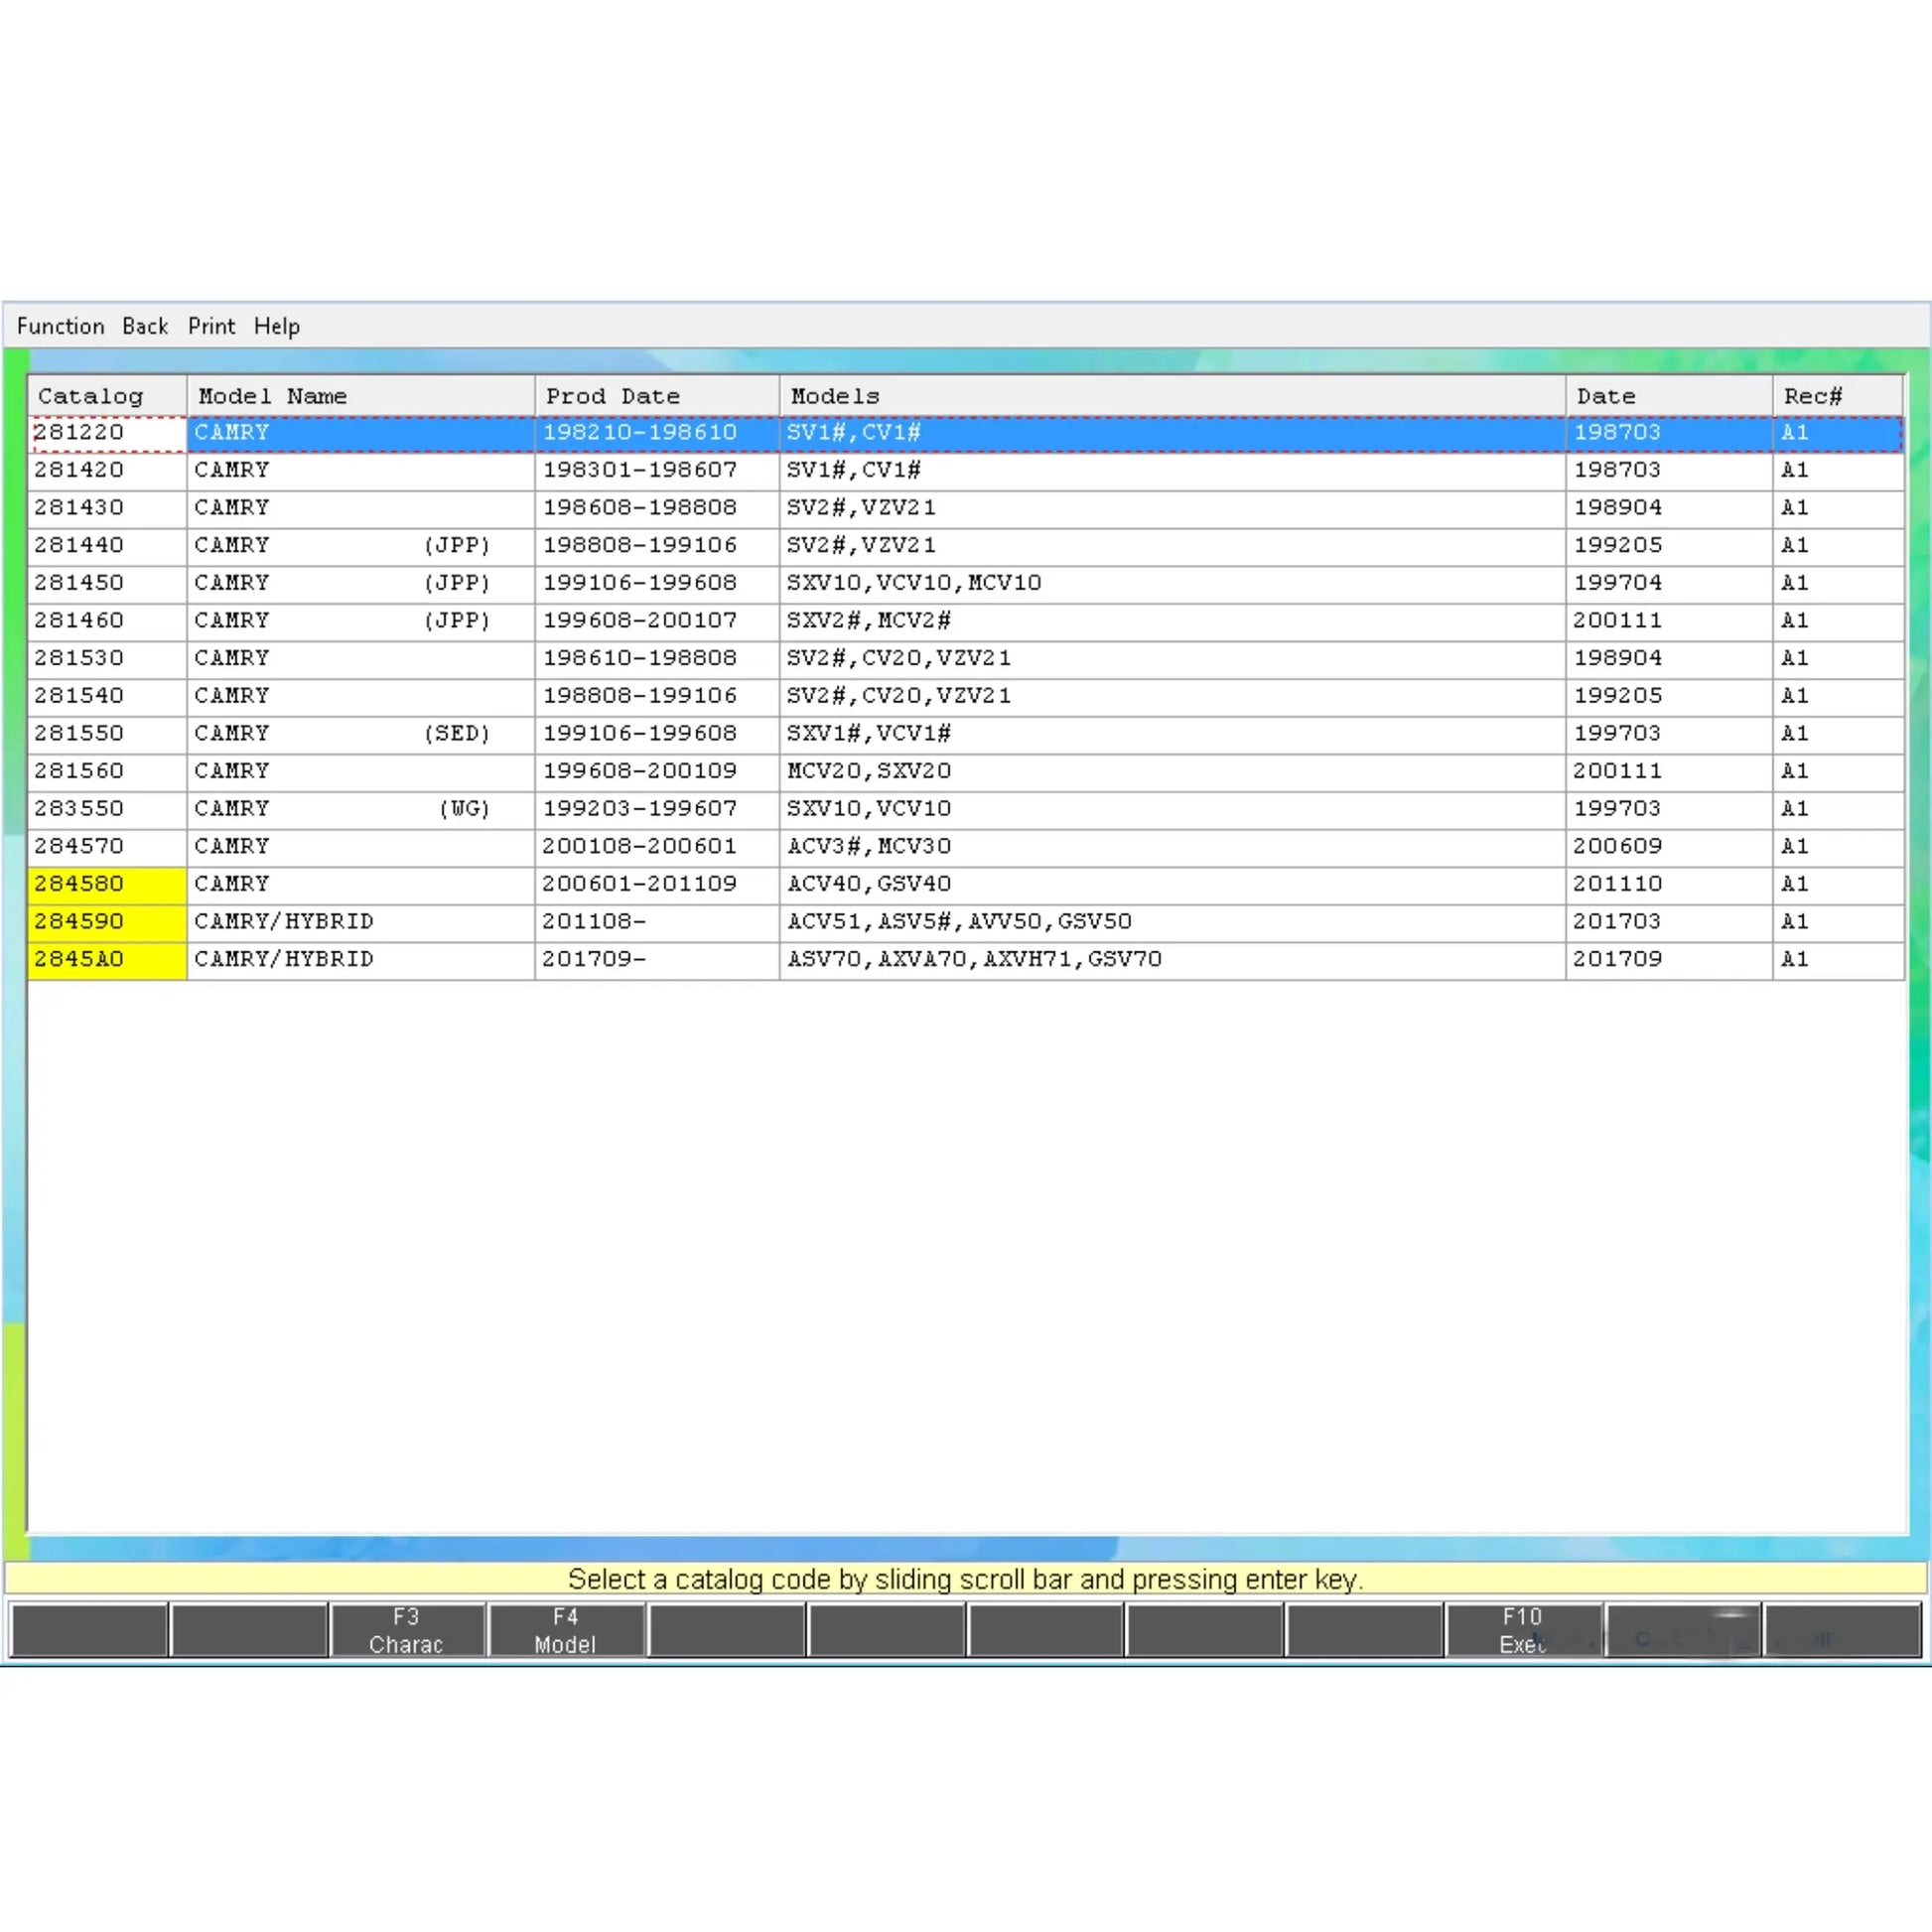Click CAMRY/HYBRID in the 2845A0 row

tap(284, 960)
